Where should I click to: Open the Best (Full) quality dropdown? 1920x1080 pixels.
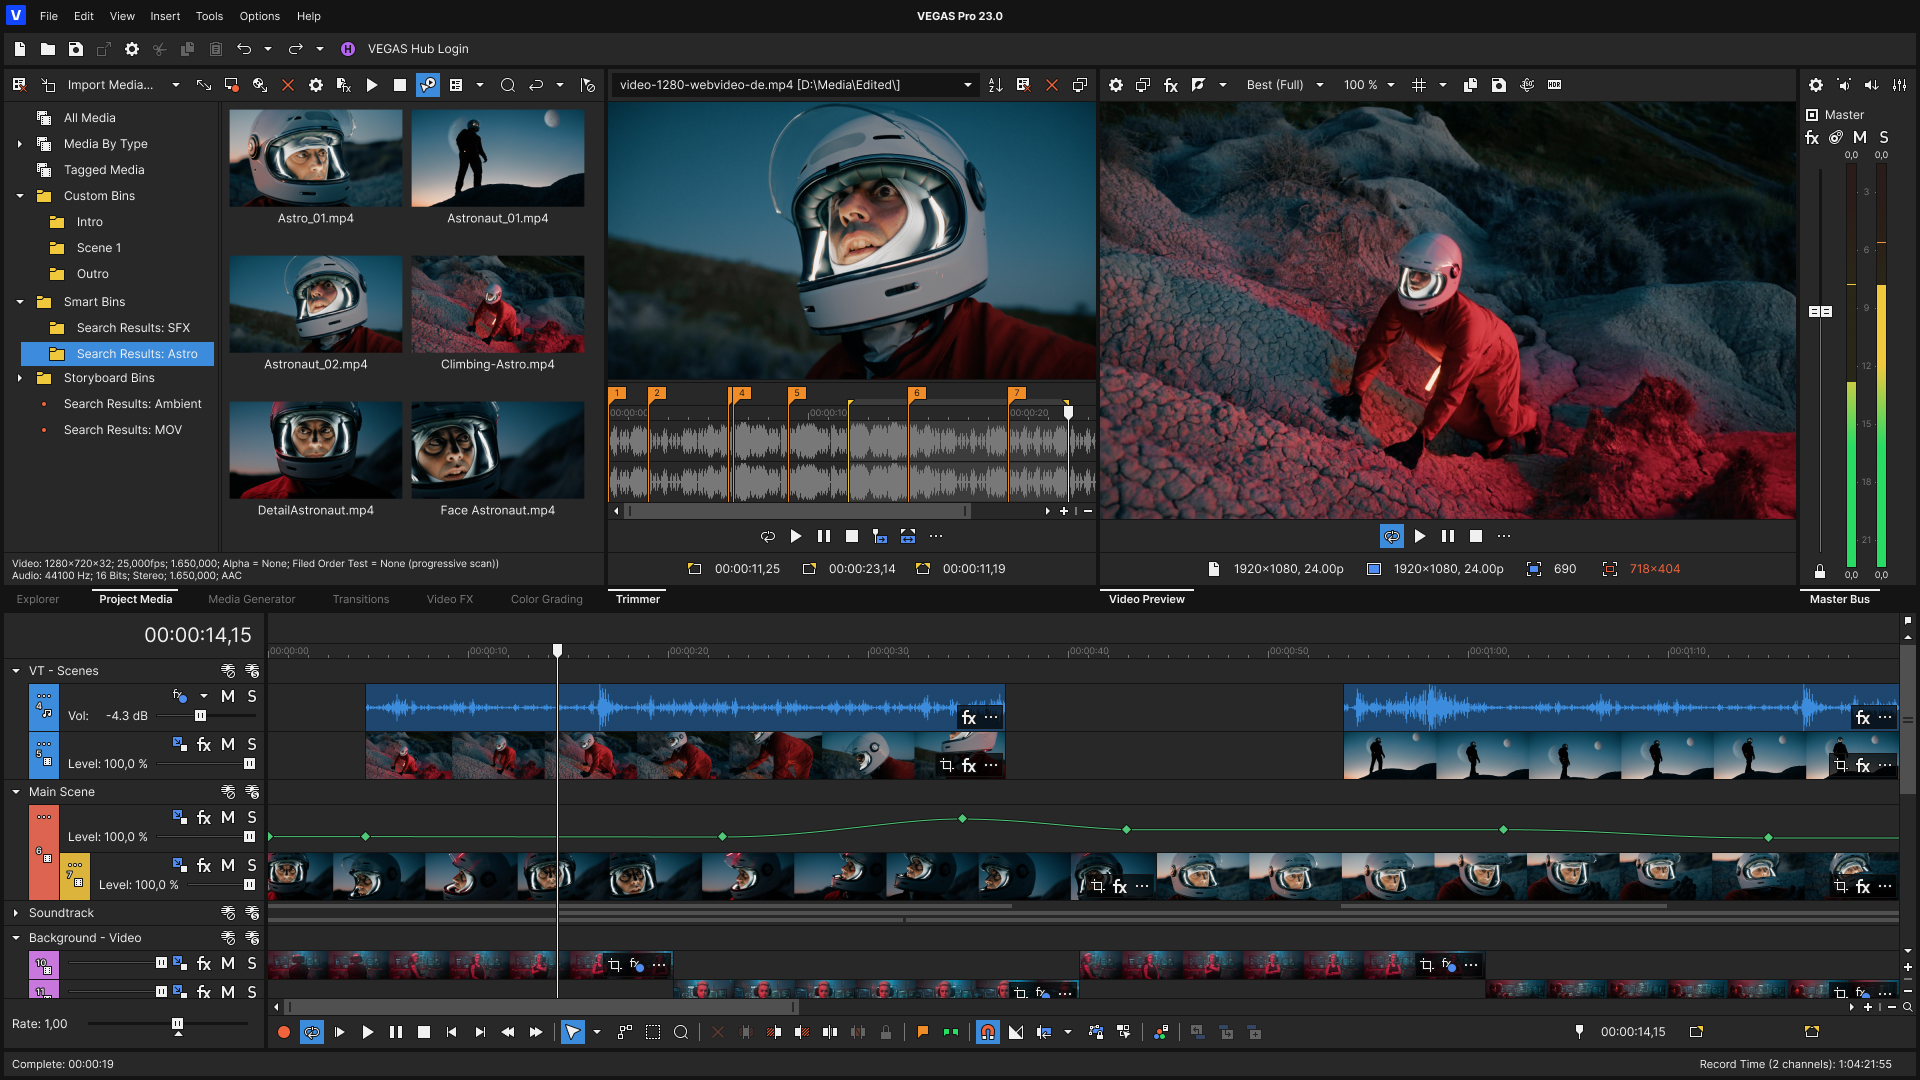(x=1283, y=85)
